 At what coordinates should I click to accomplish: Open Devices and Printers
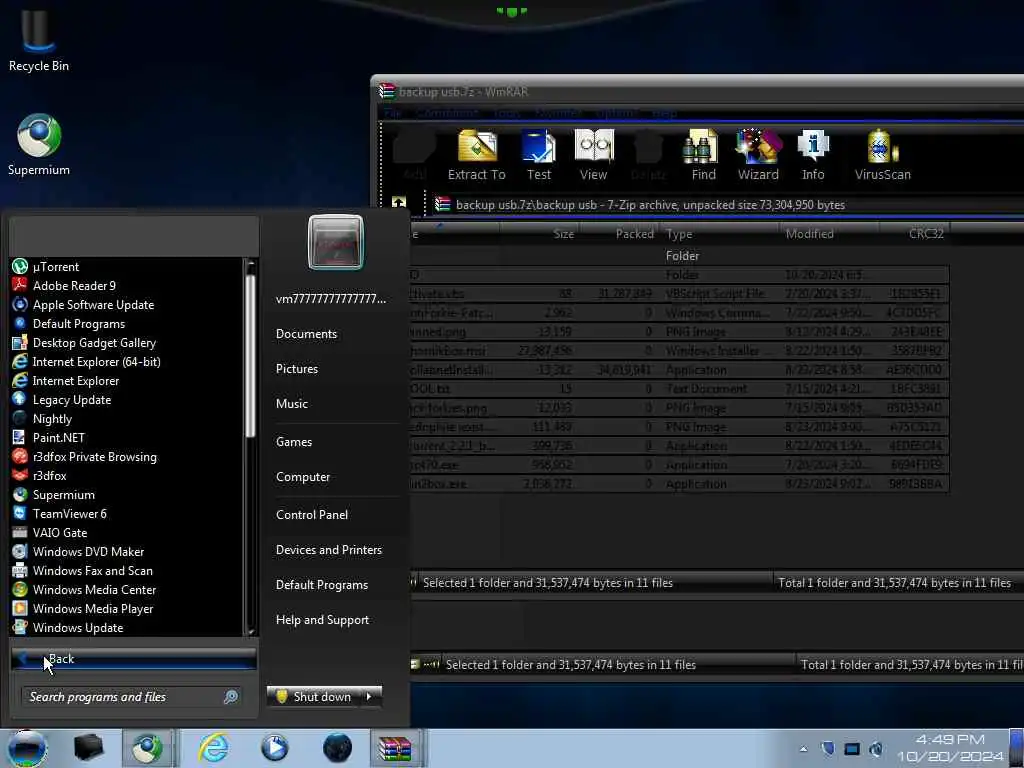[328, 550]
